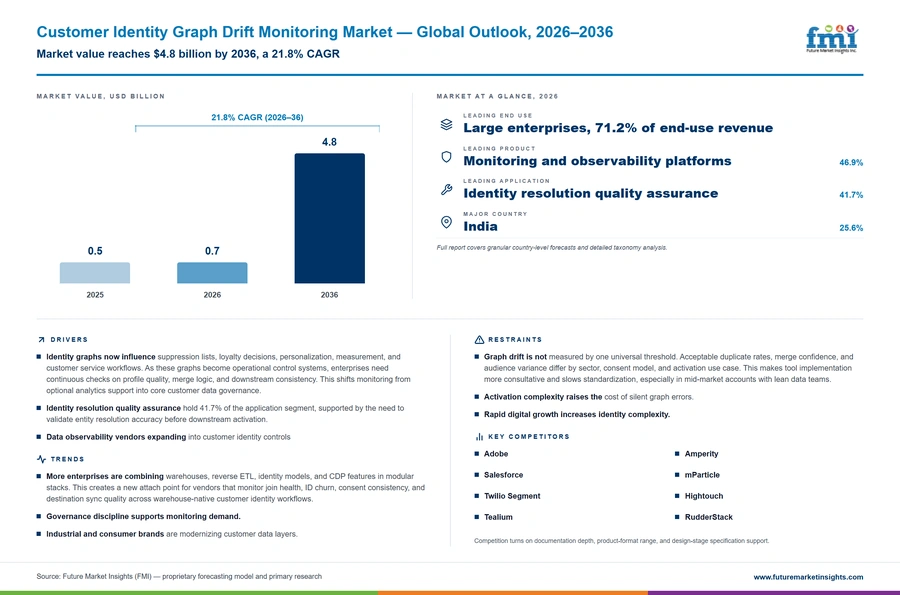Click the 4.8 value above the 2036 bar
The height and width of the screenshot is (595, 900).
[329, 142]
